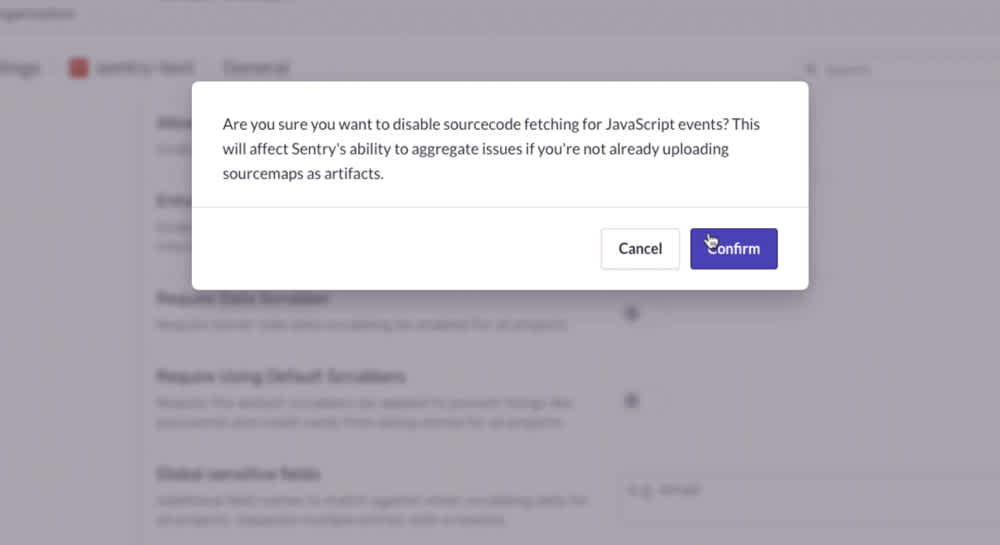Click the magnifier icon in the search box

[x=811, y=69]
